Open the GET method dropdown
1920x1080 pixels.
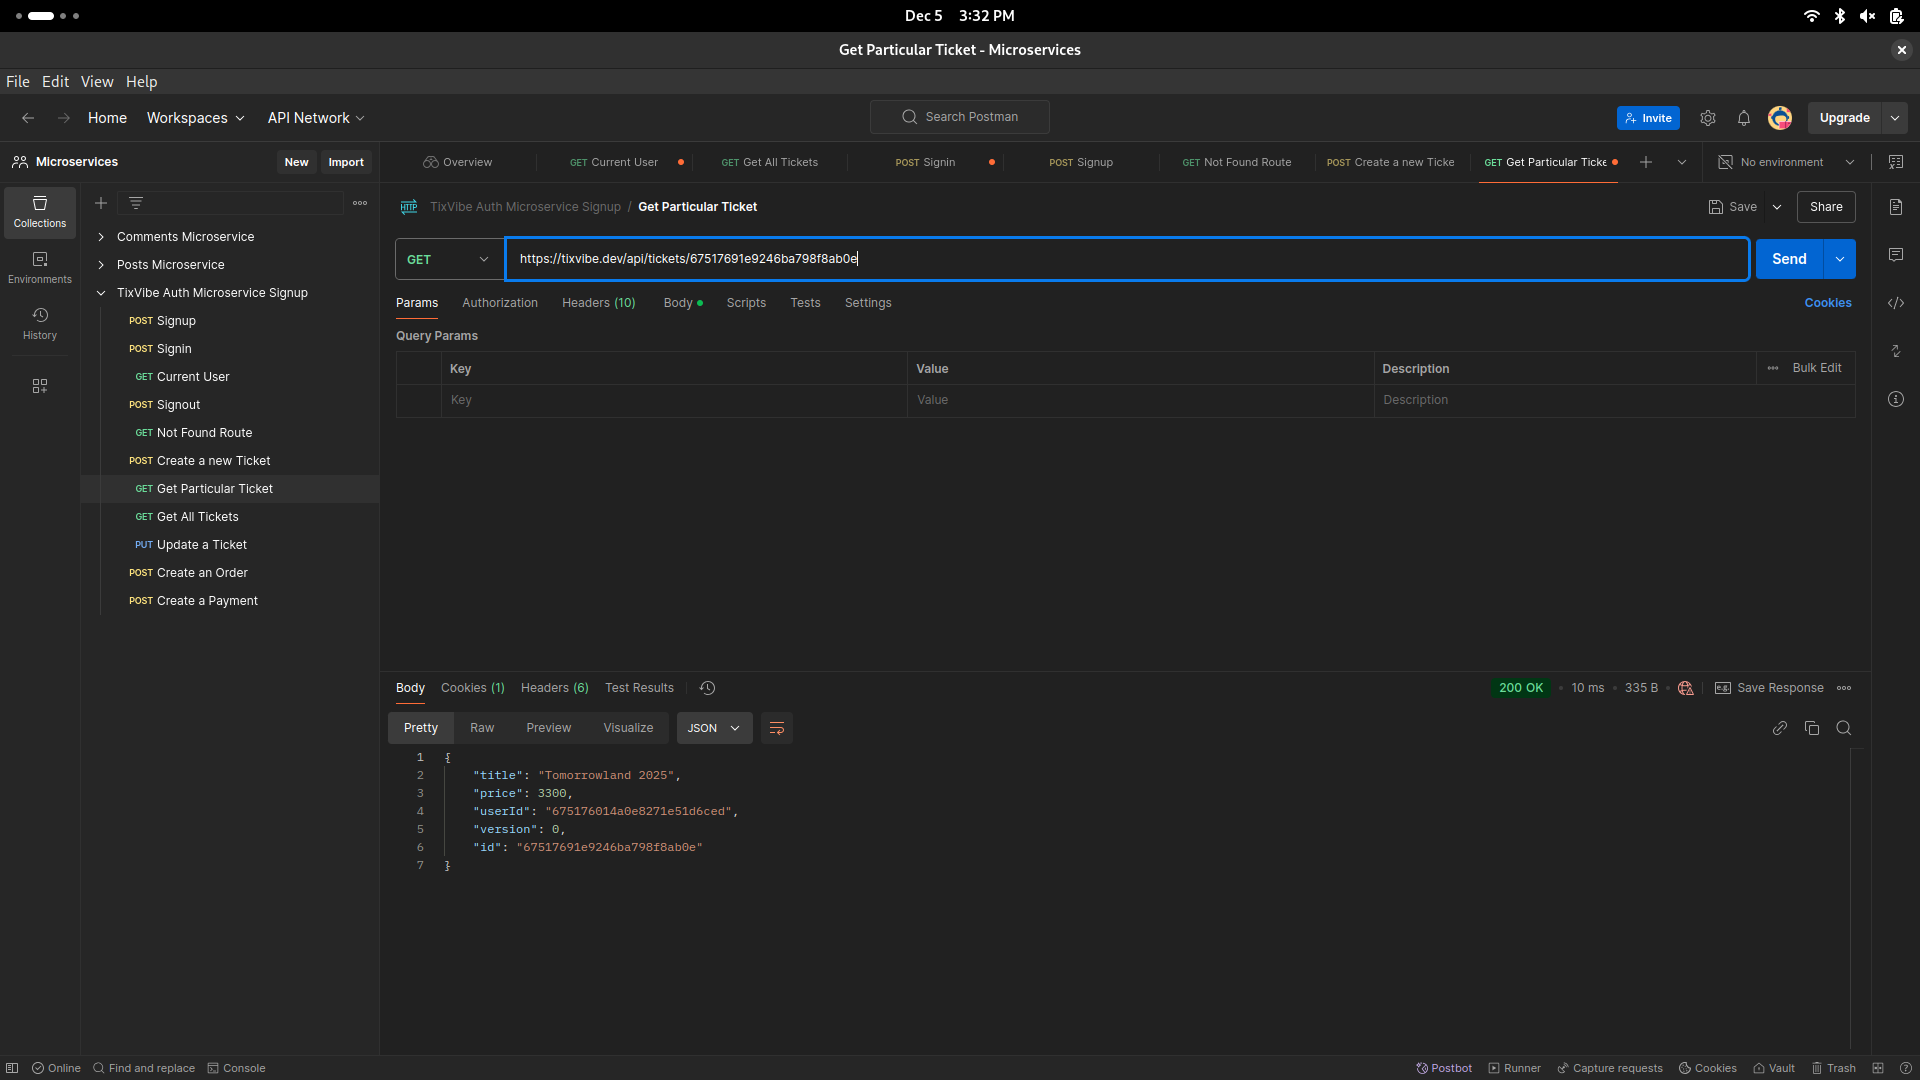tap(449, 259)
